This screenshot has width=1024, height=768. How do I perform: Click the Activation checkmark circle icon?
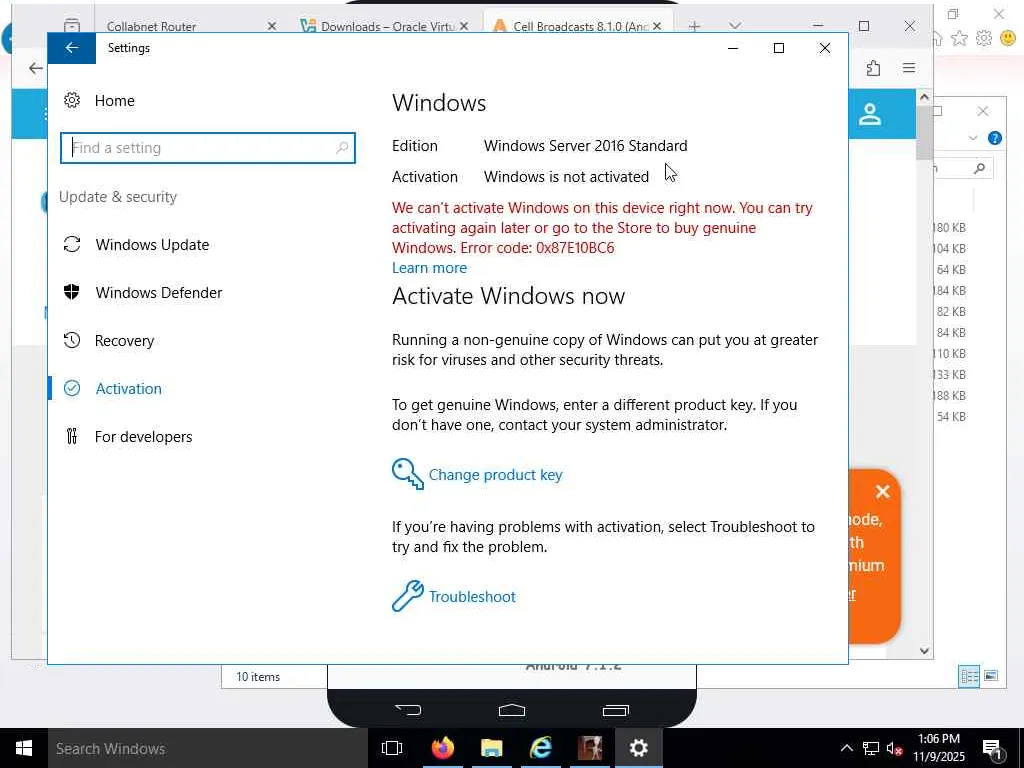click(x=72, y=389)
